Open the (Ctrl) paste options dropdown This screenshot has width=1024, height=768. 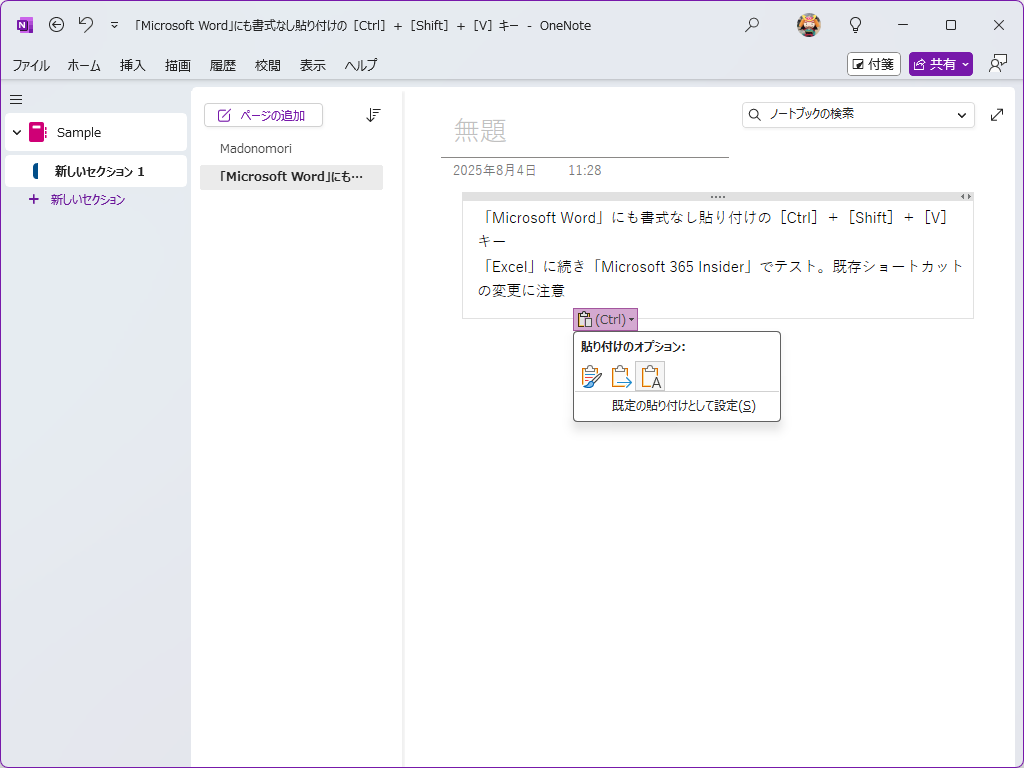[605, 319]
